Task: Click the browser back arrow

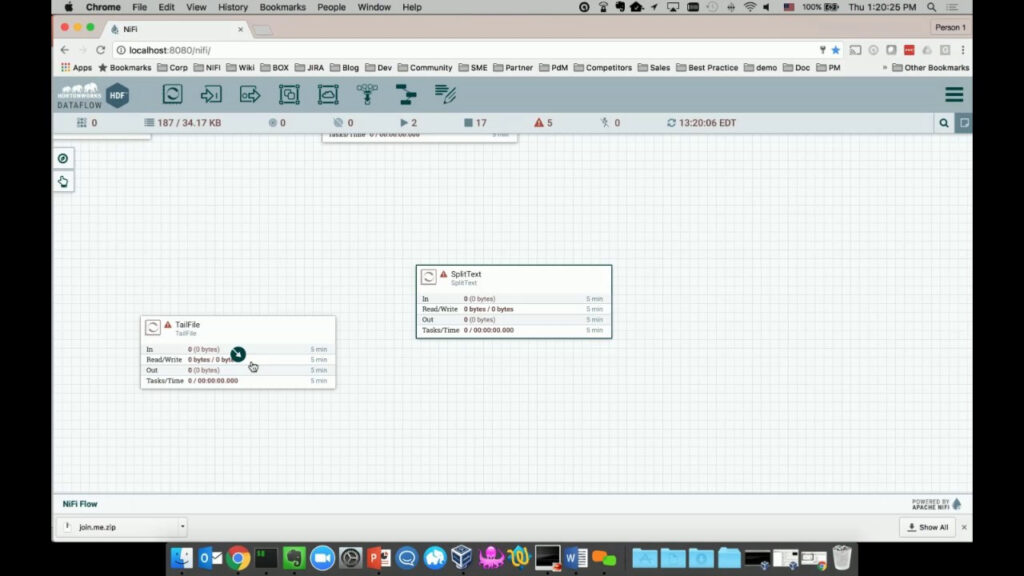Action: coord(64,50)
